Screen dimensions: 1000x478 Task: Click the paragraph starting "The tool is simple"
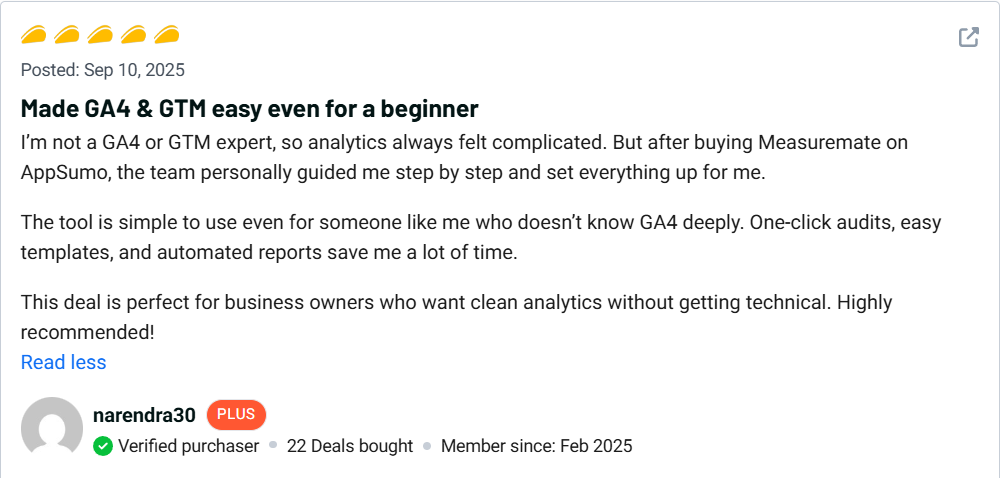(x=480, y=237)
